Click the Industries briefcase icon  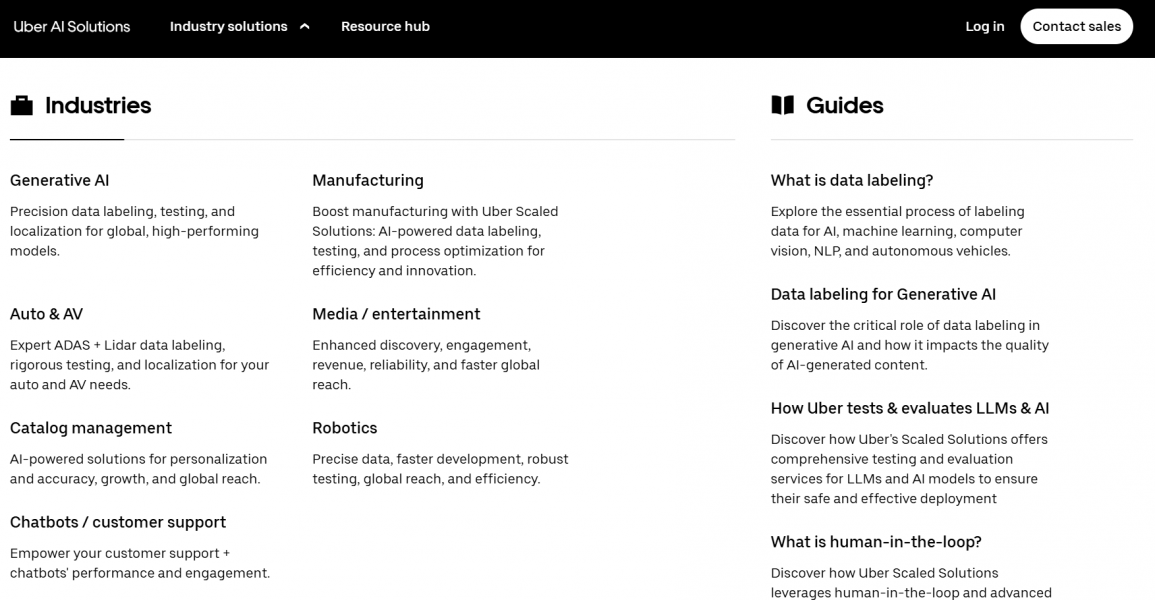click(x=22, y=106)
